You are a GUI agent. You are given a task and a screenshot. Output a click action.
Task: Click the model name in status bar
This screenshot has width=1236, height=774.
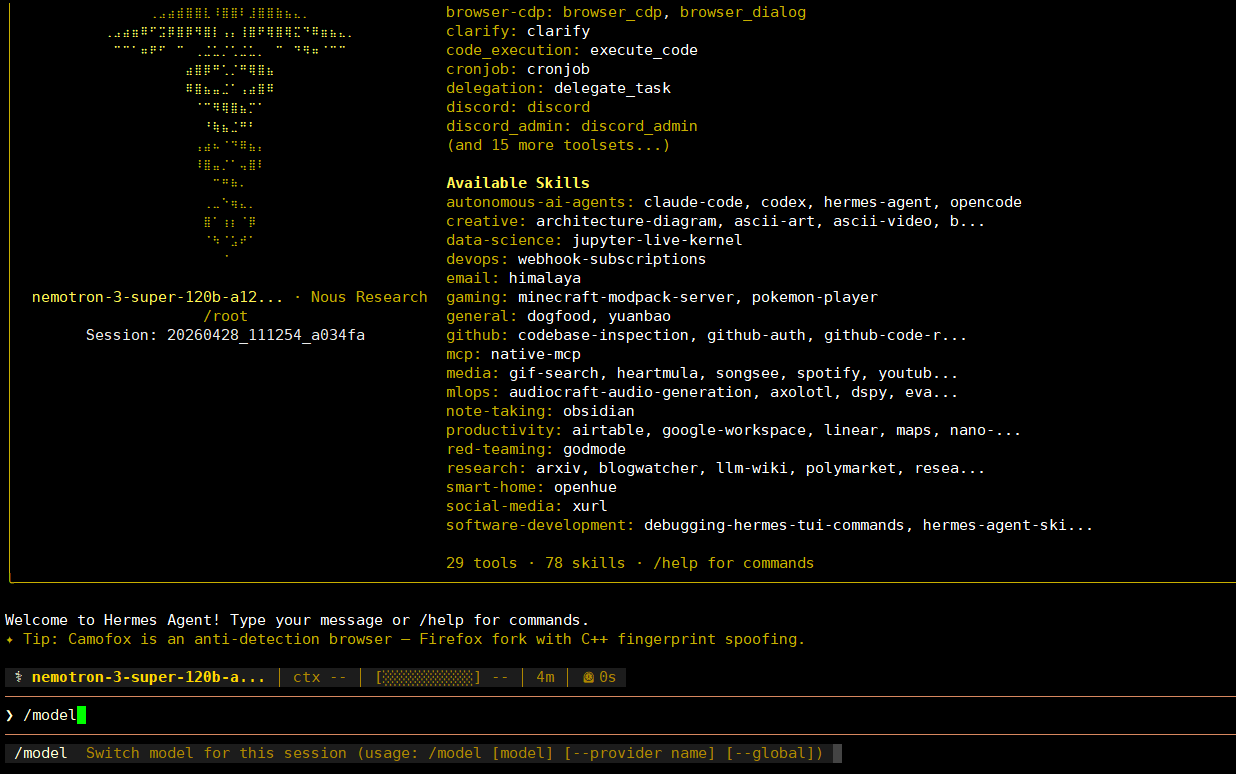[148, 677]
